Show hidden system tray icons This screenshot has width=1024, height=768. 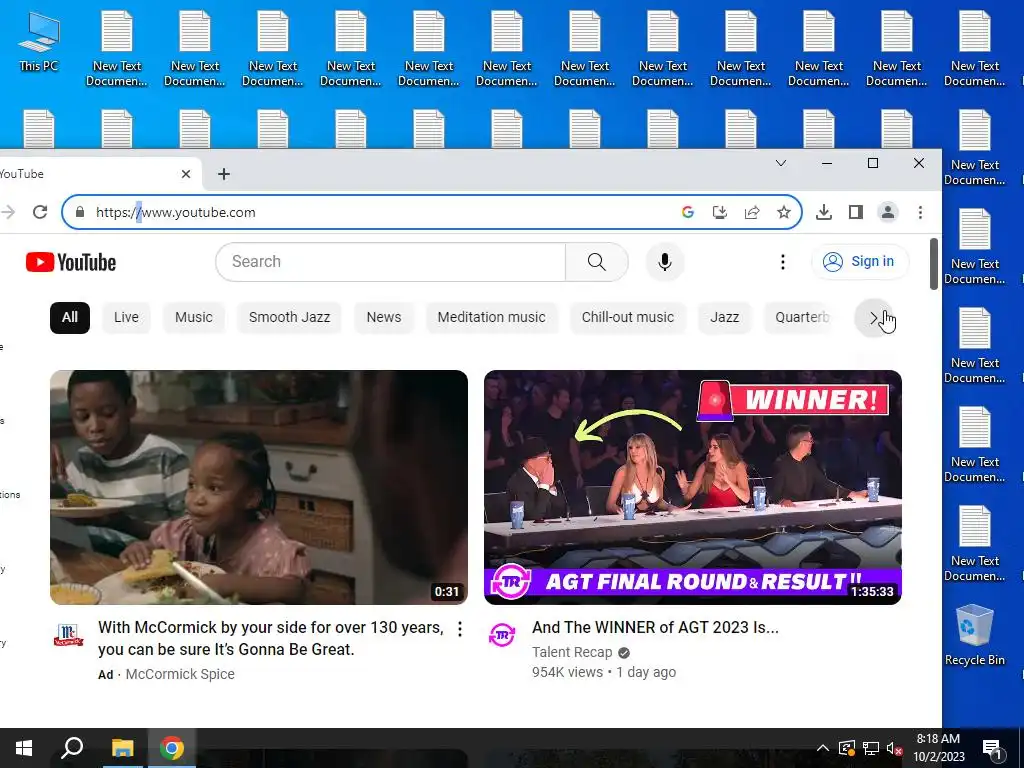(823, 748)
